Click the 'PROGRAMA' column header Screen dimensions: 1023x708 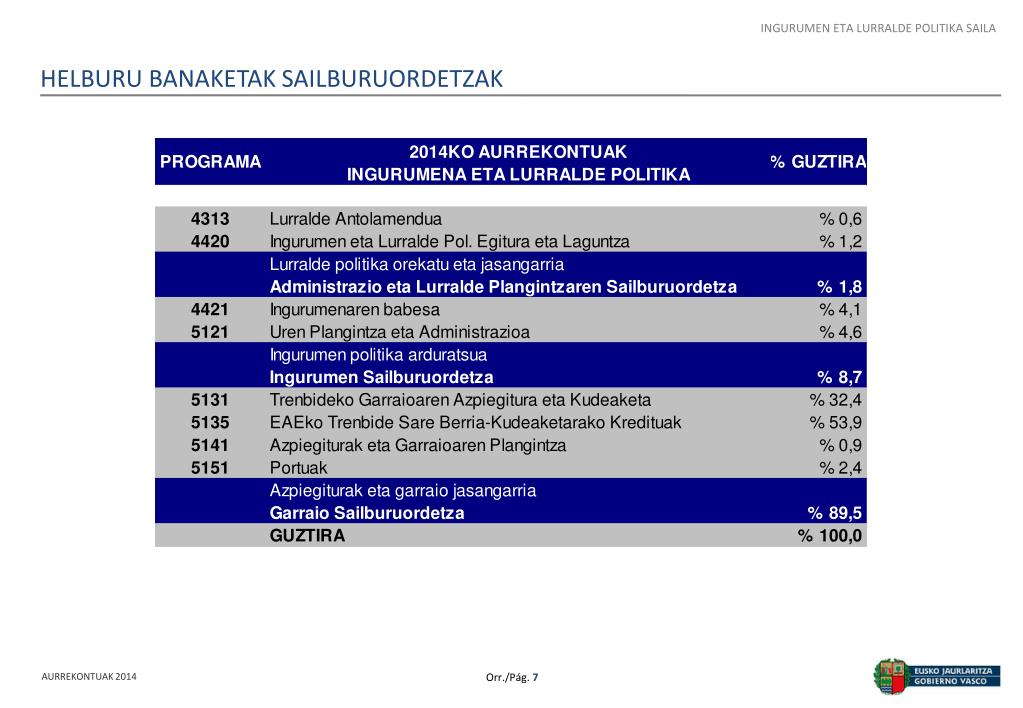[x=210, y=162]
